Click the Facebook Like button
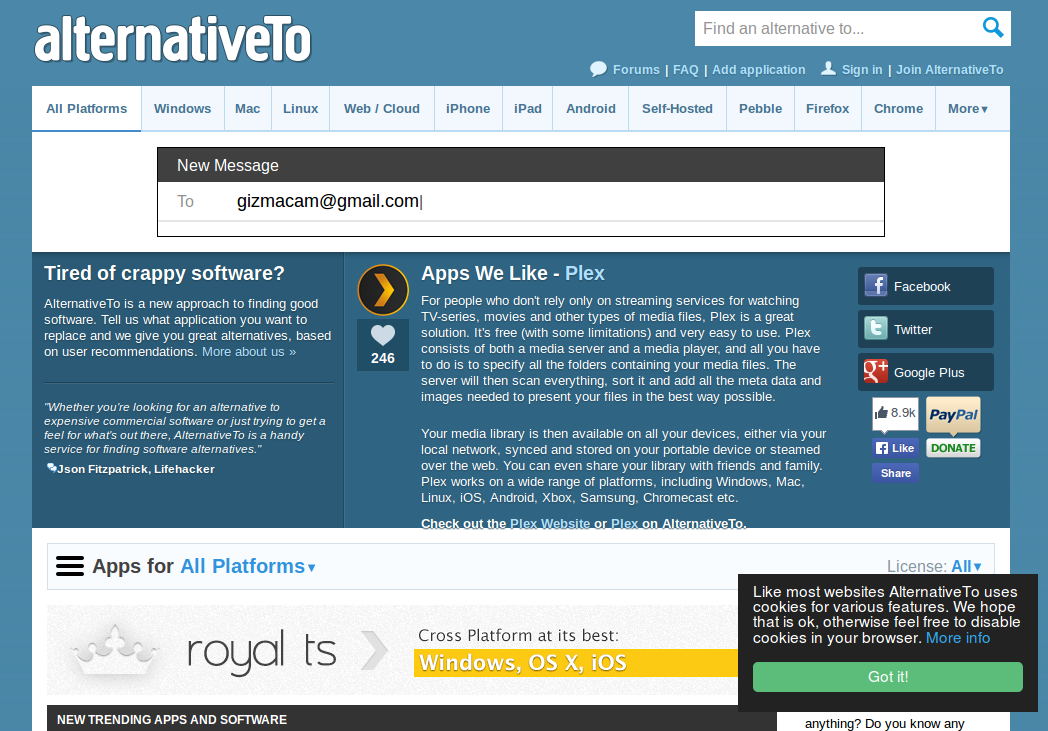Image resolution: width=1048 pixels, height=731 pixels. 895,448
